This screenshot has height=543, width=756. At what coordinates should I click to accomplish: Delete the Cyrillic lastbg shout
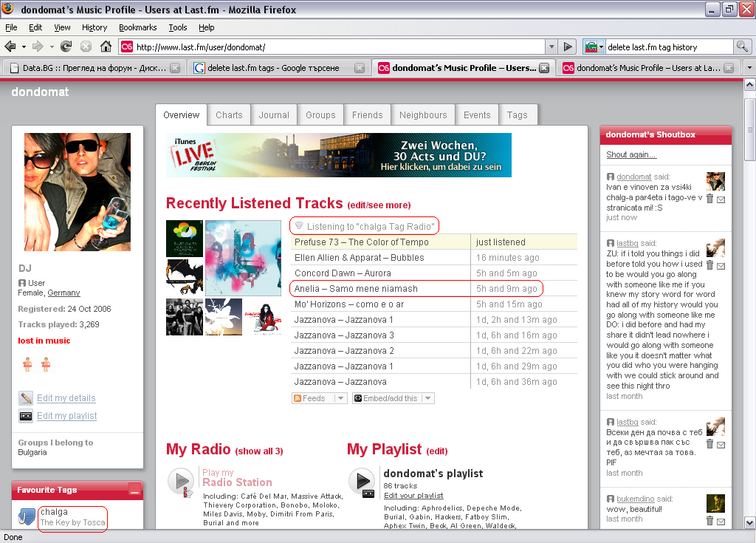coord(710,444)
